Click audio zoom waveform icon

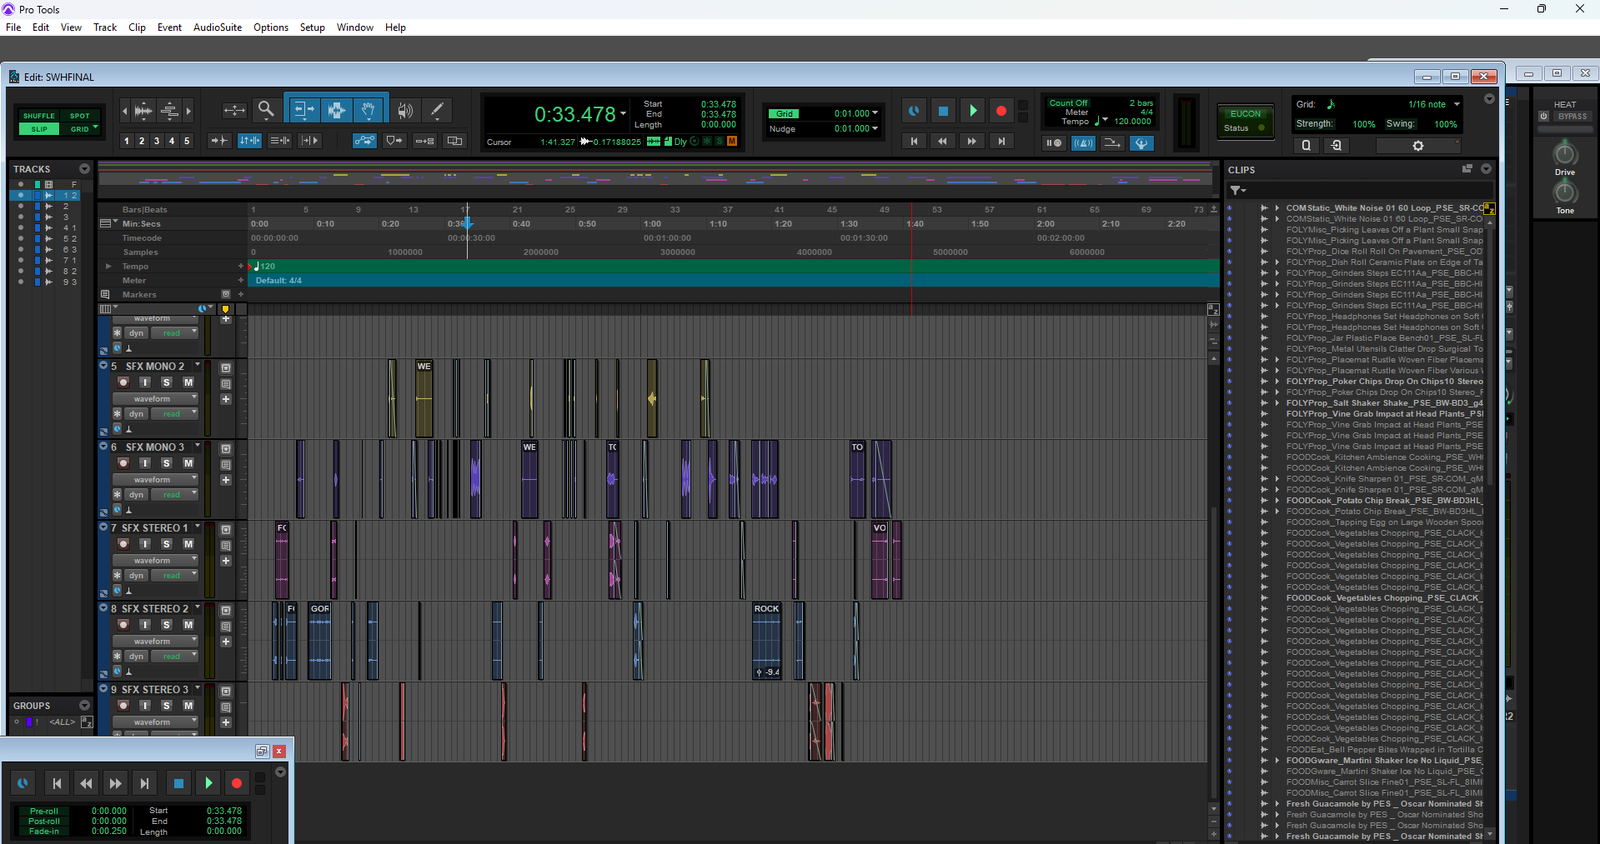click(143, 110)
